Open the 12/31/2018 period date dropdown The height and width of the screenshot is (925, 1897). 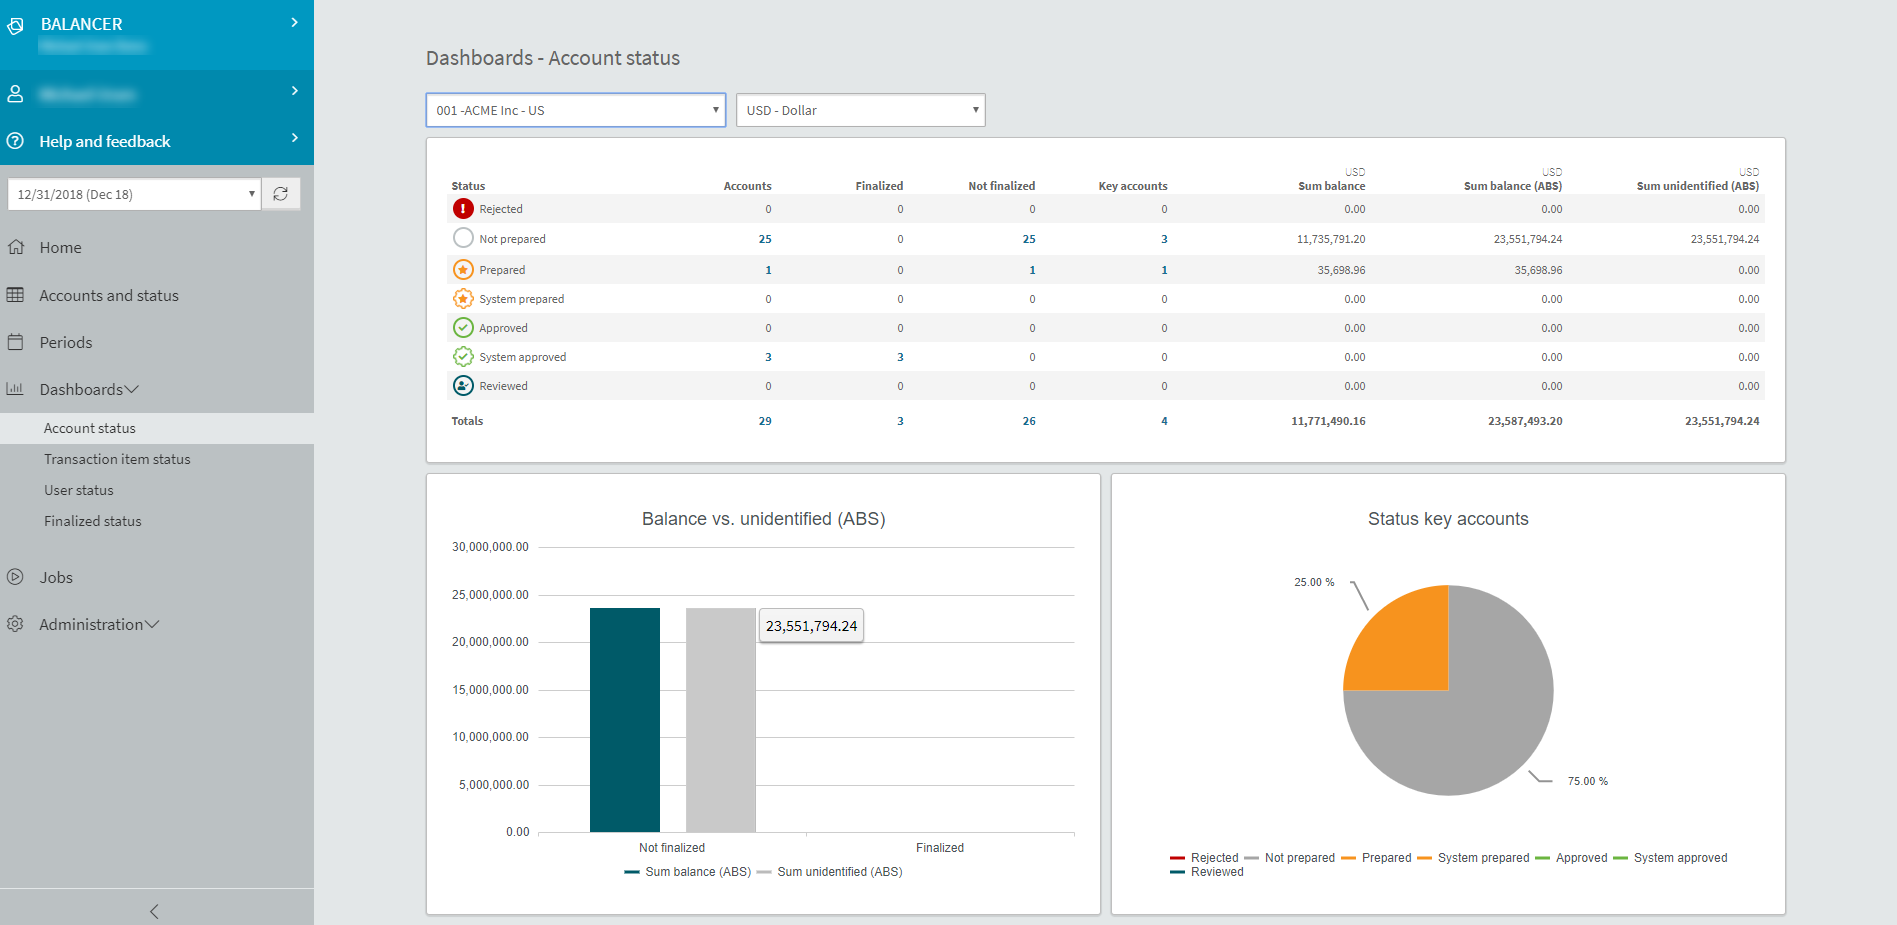pyautogui.click(x=134, y=194)
